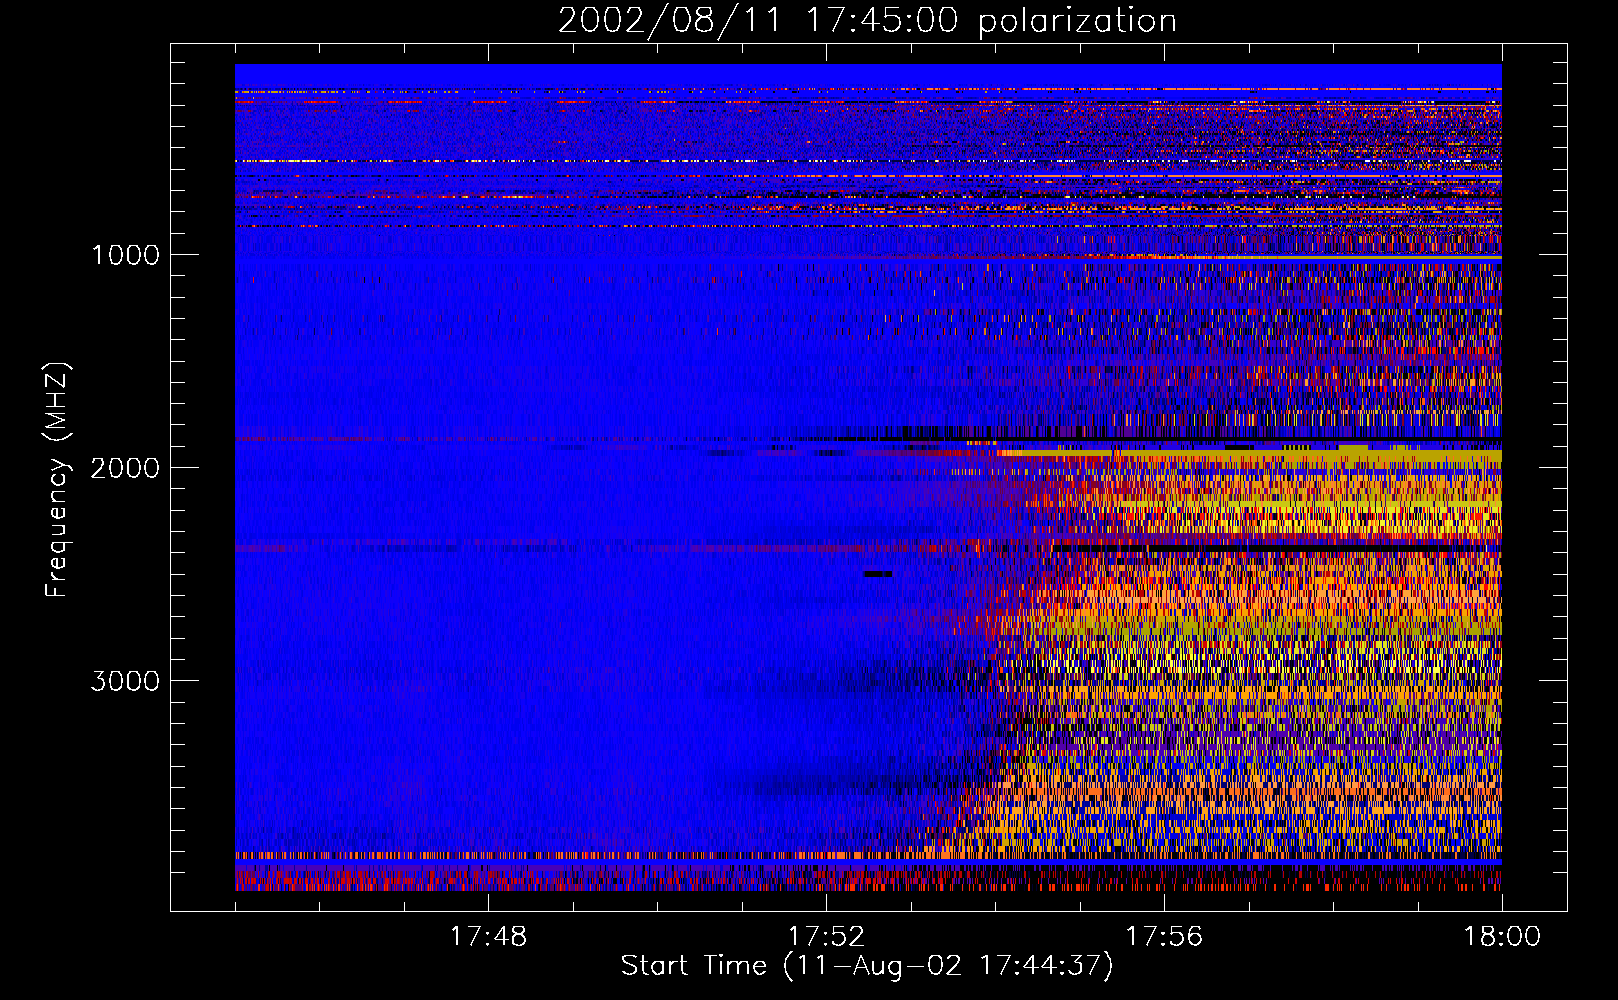This screenshot has width=1618, height=1000.
Task: Click the plot title '2002/08/11 17:45:00 polarization'
Action: click(867, 20)
